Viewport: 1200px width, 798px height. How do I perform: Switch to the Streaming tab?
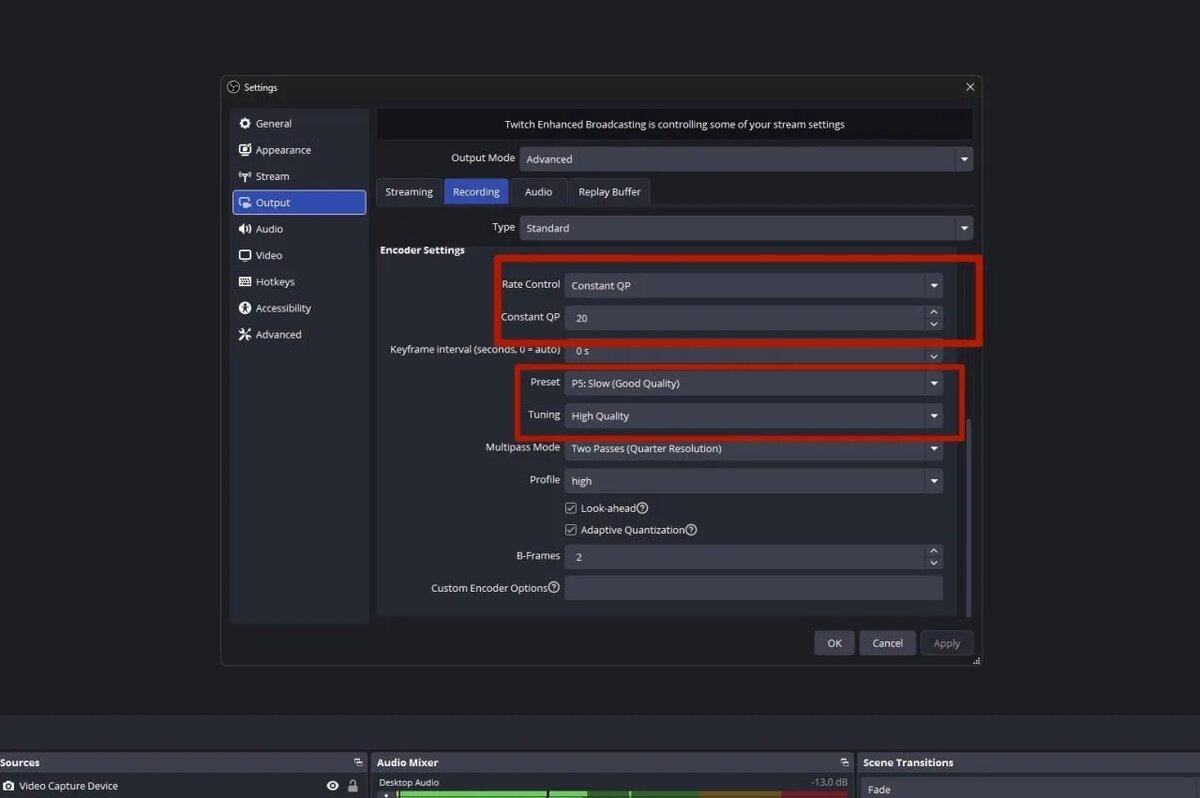coord(409,192)
